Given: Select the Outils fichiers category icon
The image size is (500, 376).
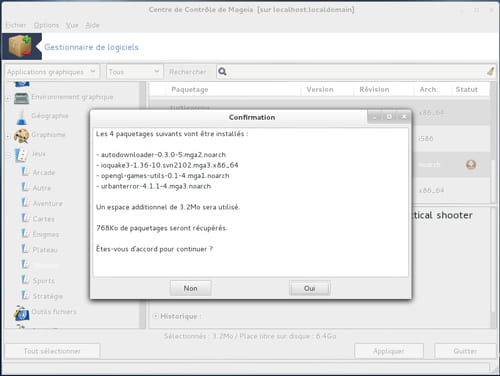Looking at the screenshot, I should click(x=22, y=313).
